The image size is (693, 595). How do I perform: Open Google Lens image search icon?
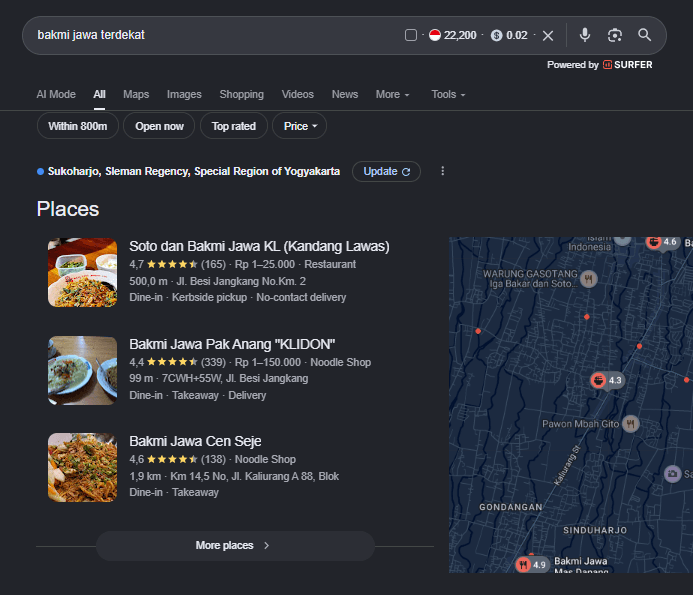614,35
